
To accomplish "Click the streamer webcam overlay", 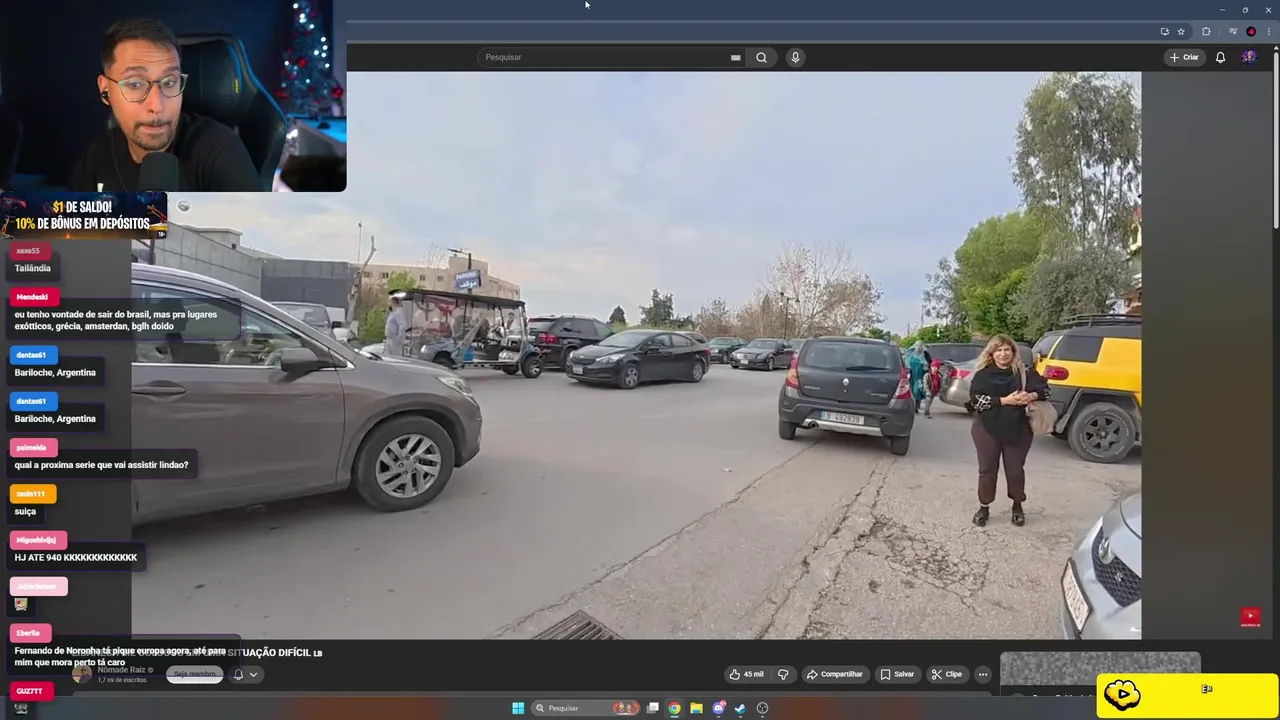I will [173, 96].
